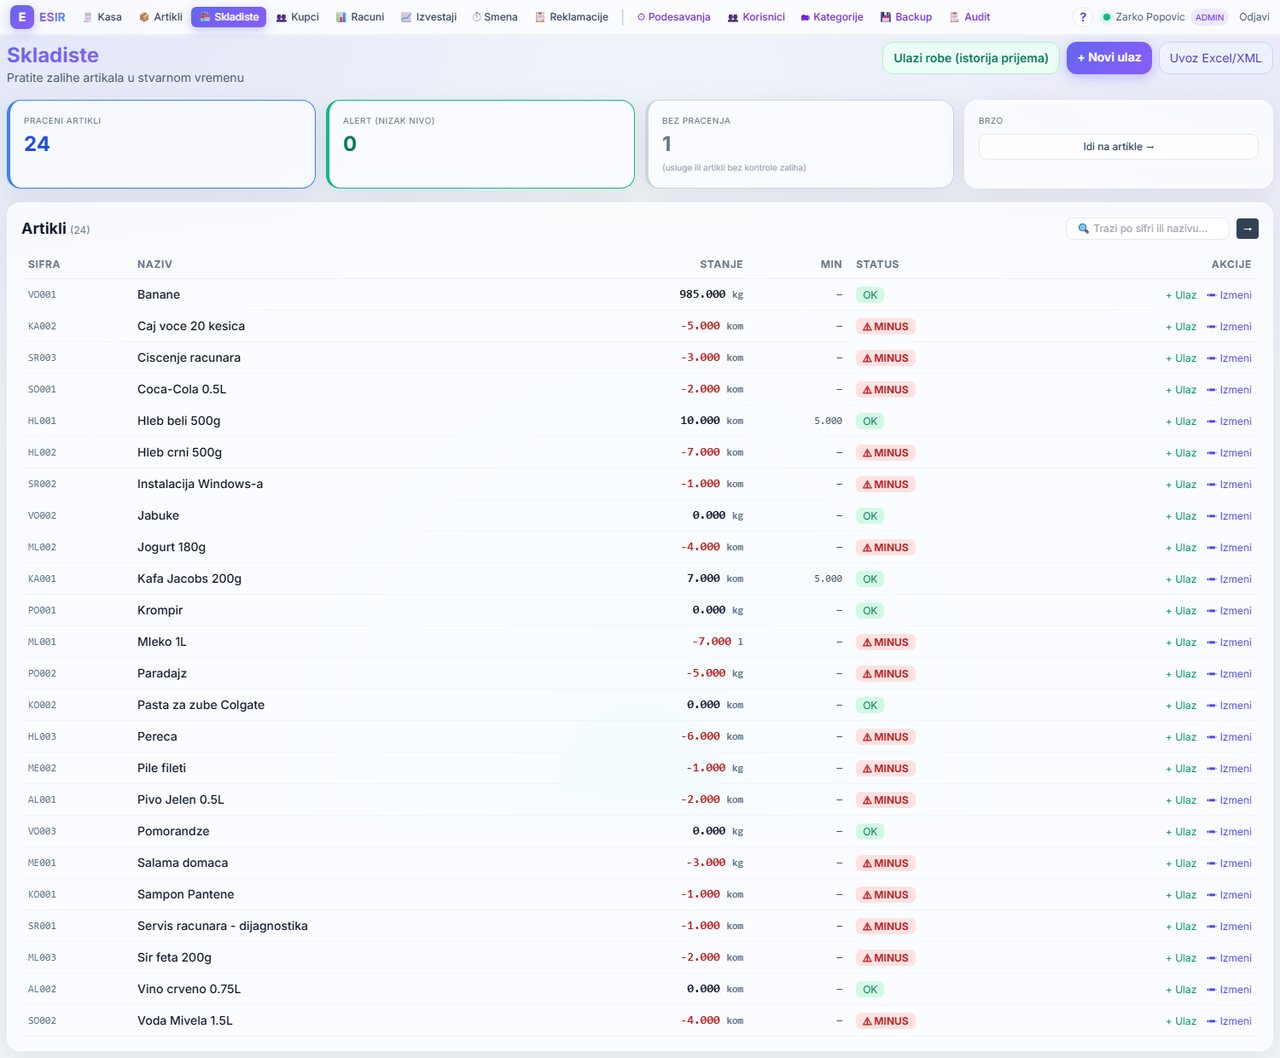This screenshot has width=1280, height=1058.
Task: Add Ulaz for Jogurt 180g
Action: 1181,548
